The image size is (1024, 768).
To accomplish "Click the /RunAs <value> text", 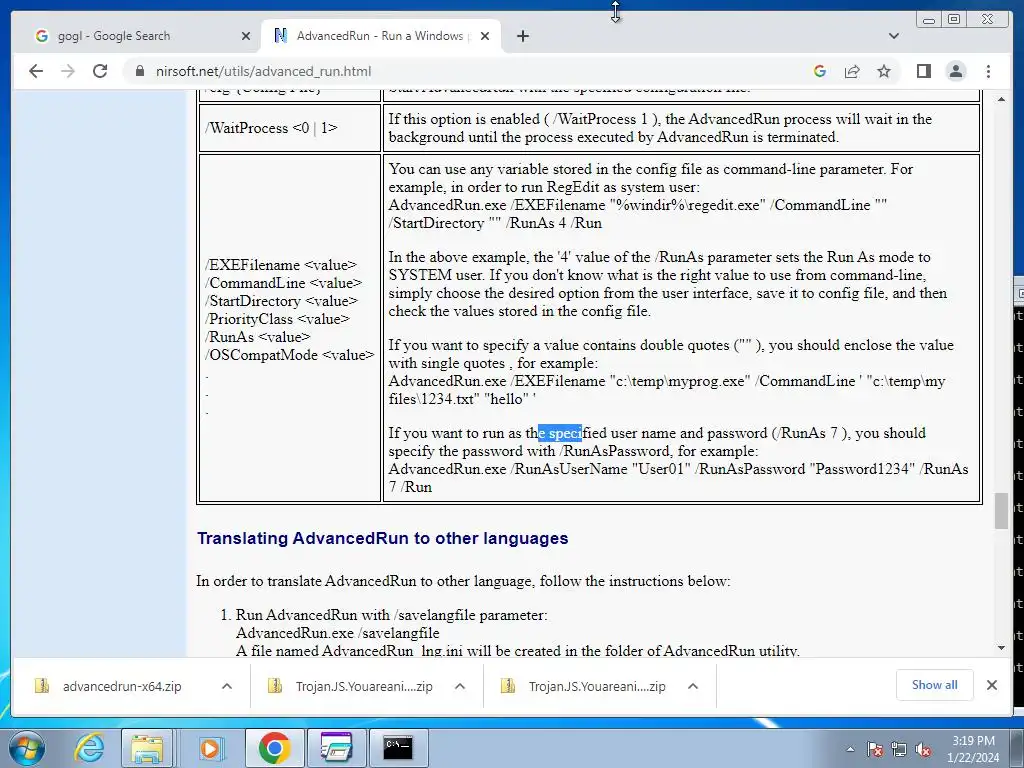I will (258, 337).
